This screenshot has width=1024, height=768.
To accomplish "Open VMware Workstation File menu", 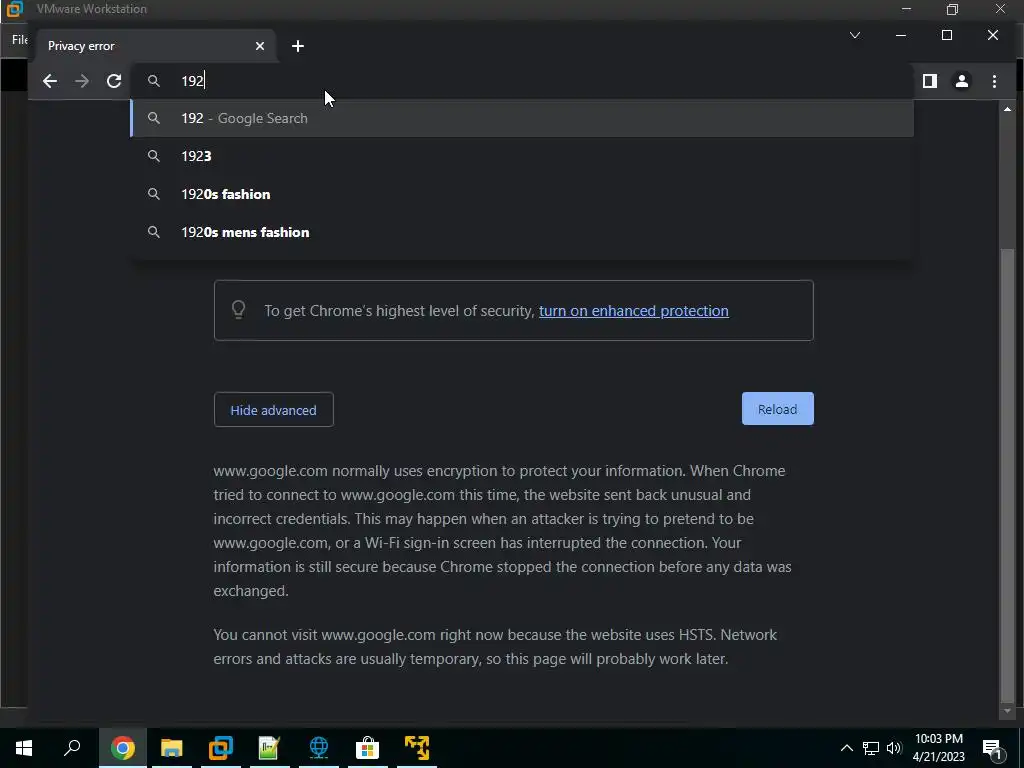I will tap(19, 40).
